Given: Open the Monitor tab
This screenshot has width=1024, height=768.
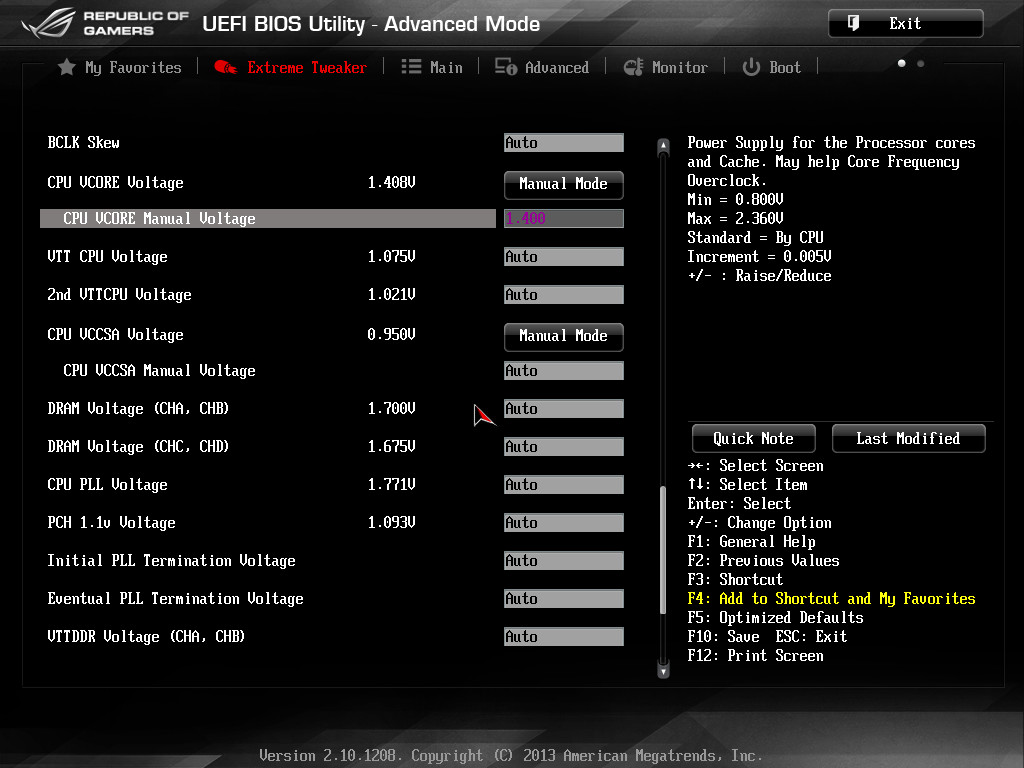Looking at the screenshot, I should click(679, 67).
